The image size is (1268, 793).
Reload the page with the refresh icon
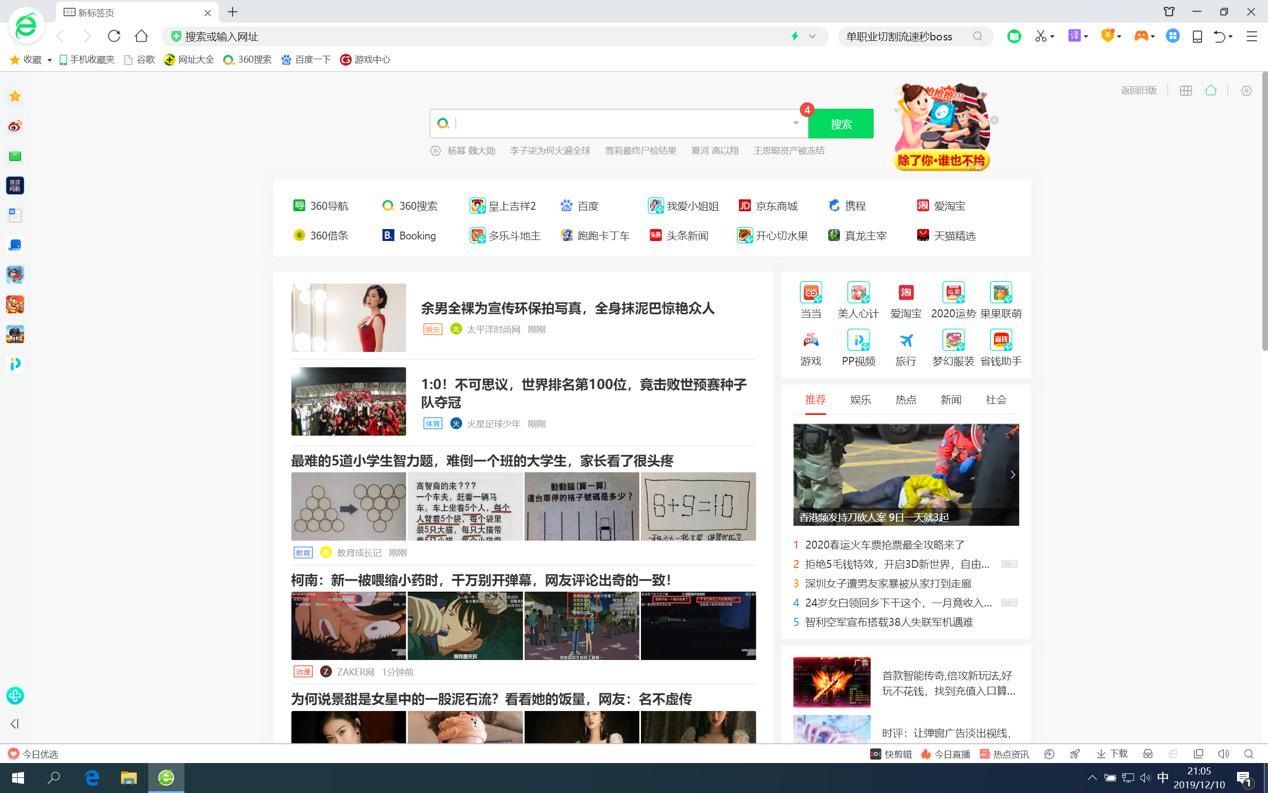click(x=114, y=36)
